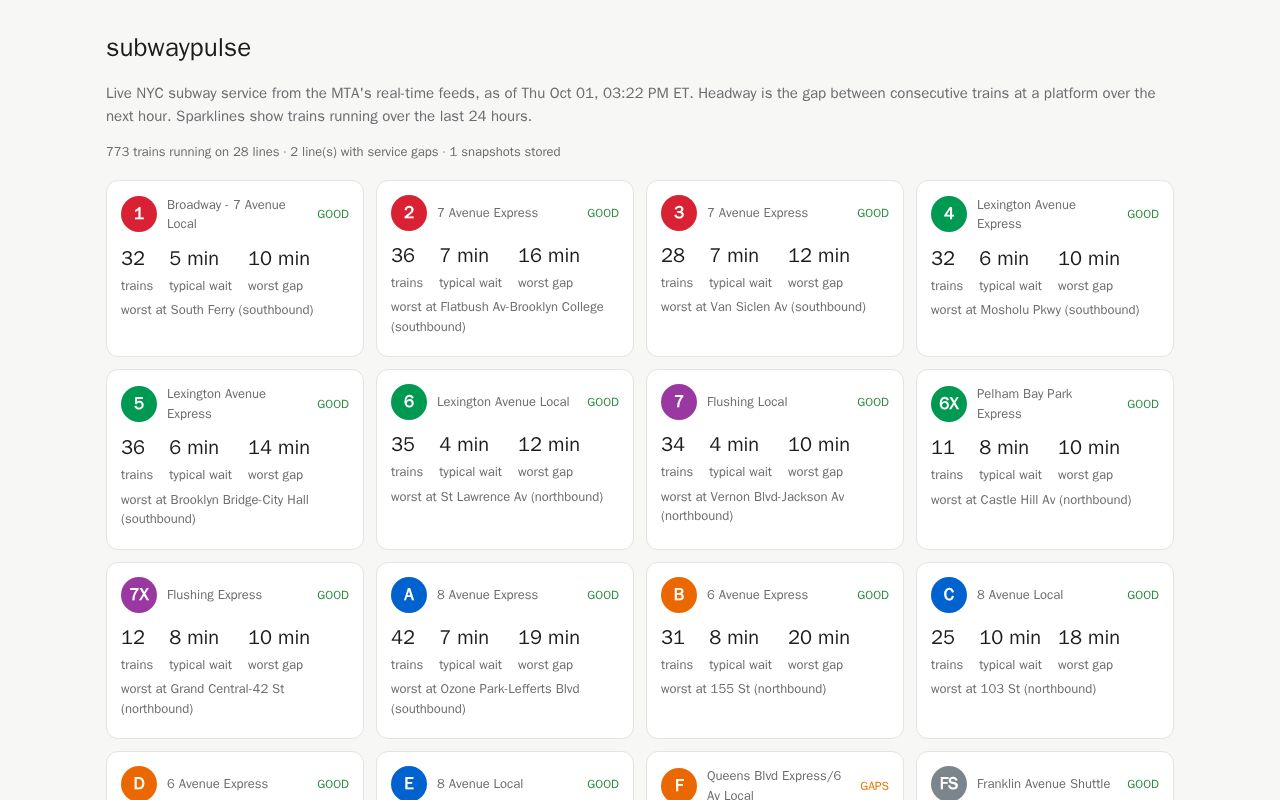Click the purple 7 train line badge
The image size is (1280, 800).
click(x=679, y=402)
